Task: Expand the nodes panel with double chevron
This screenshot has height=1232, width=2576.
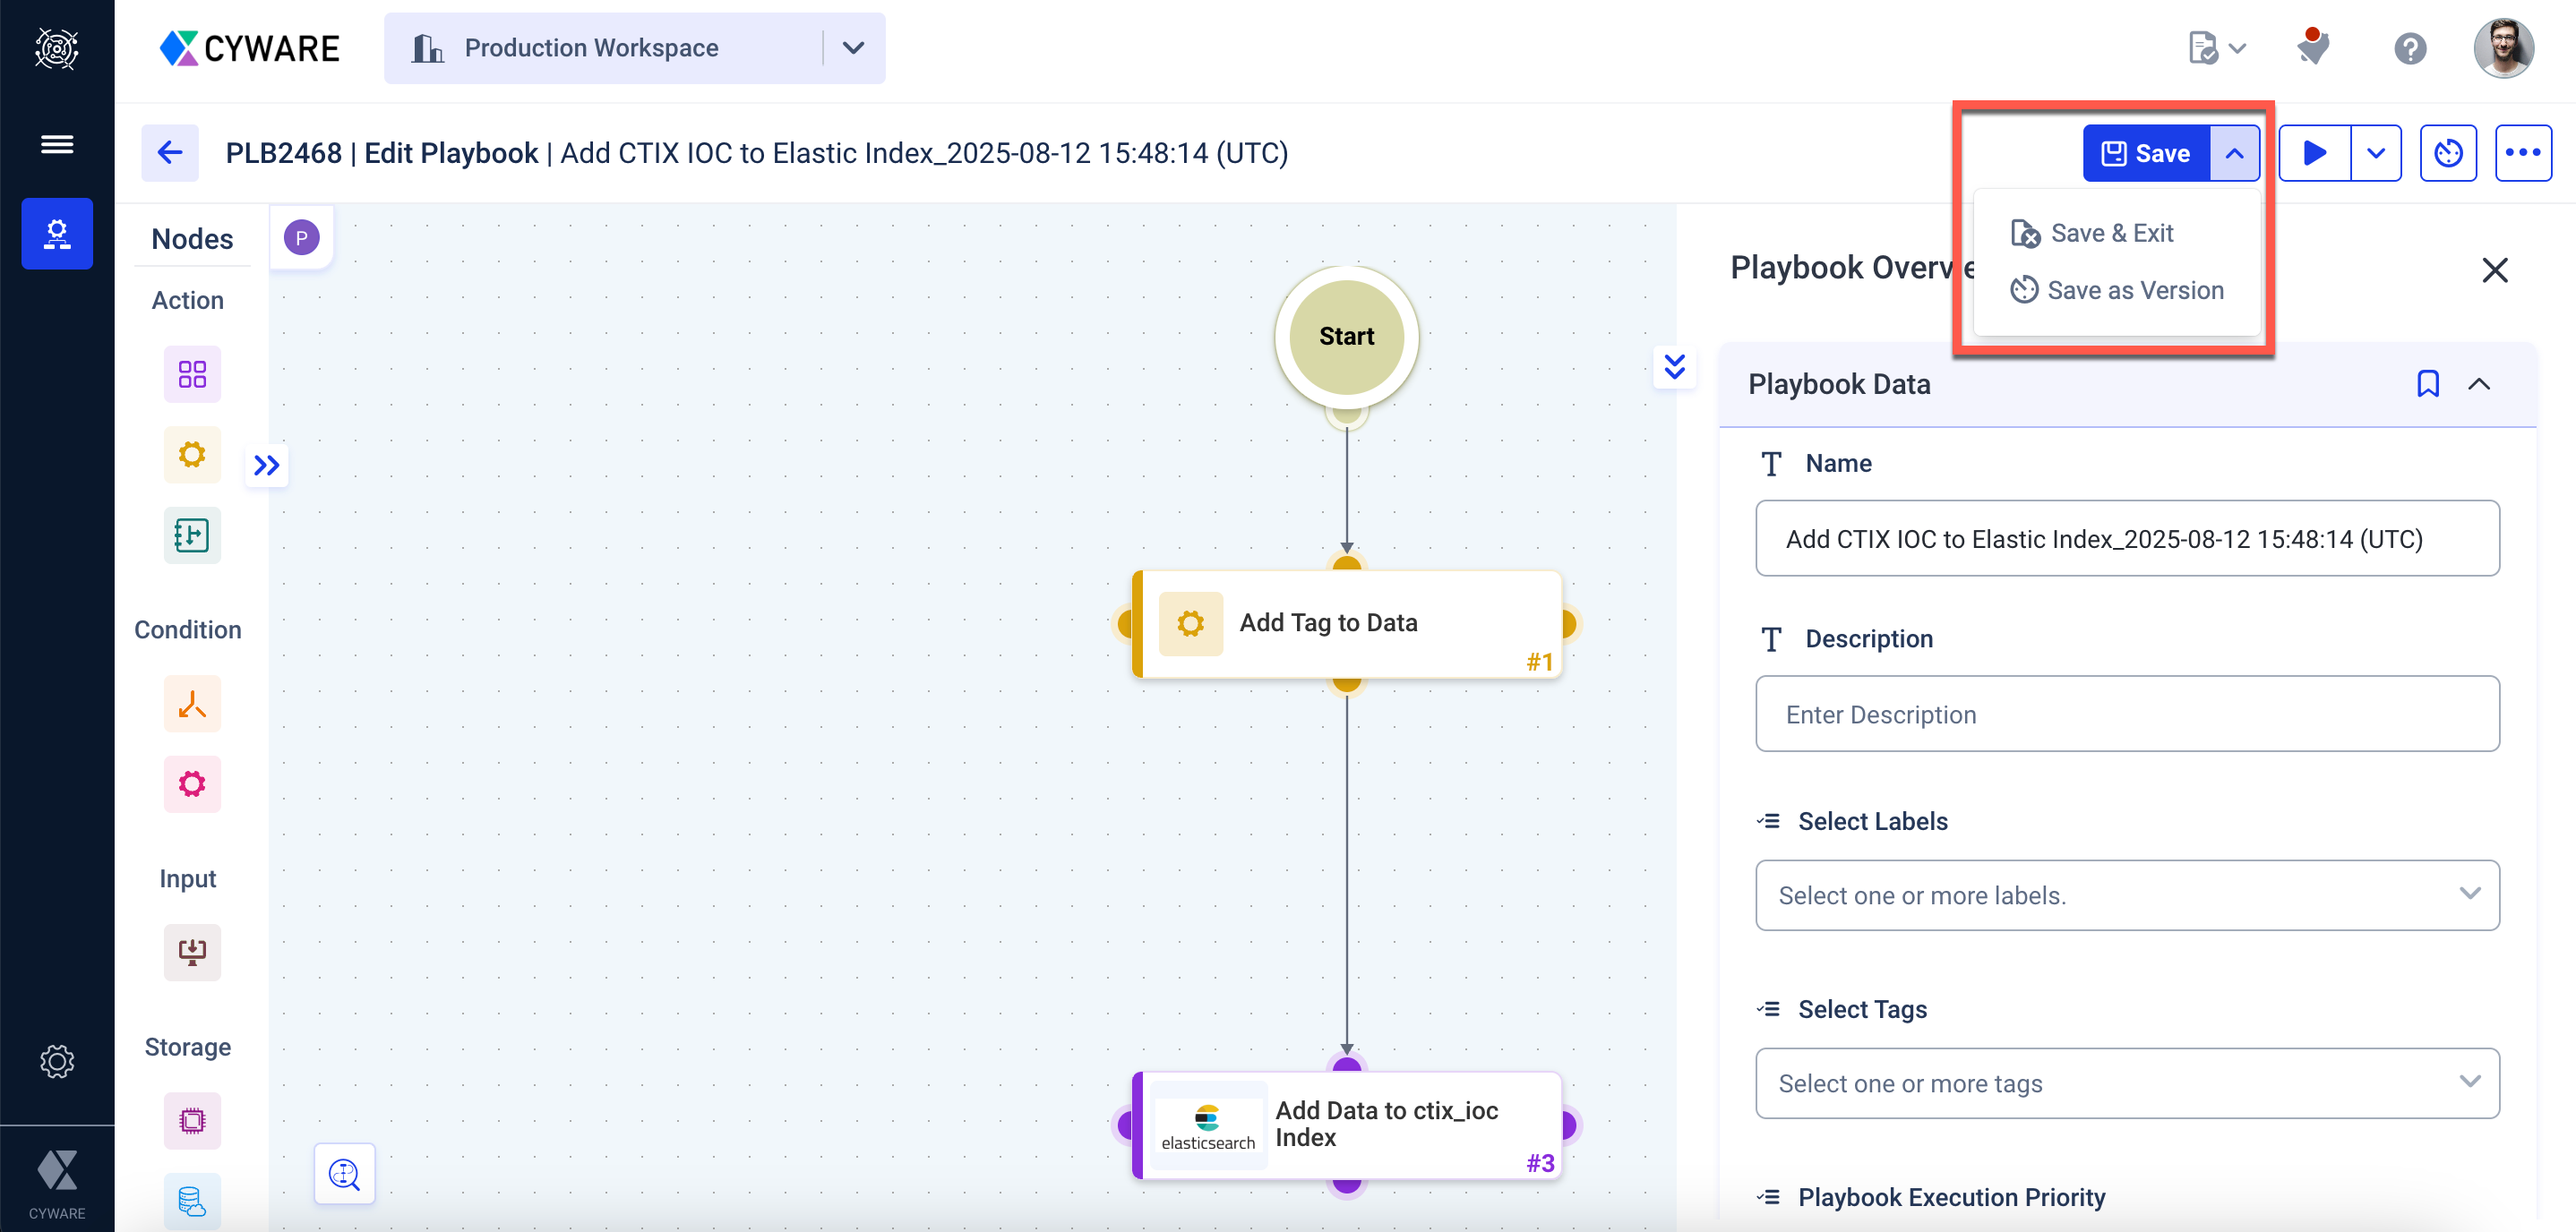Action: [x=267, y=465]
